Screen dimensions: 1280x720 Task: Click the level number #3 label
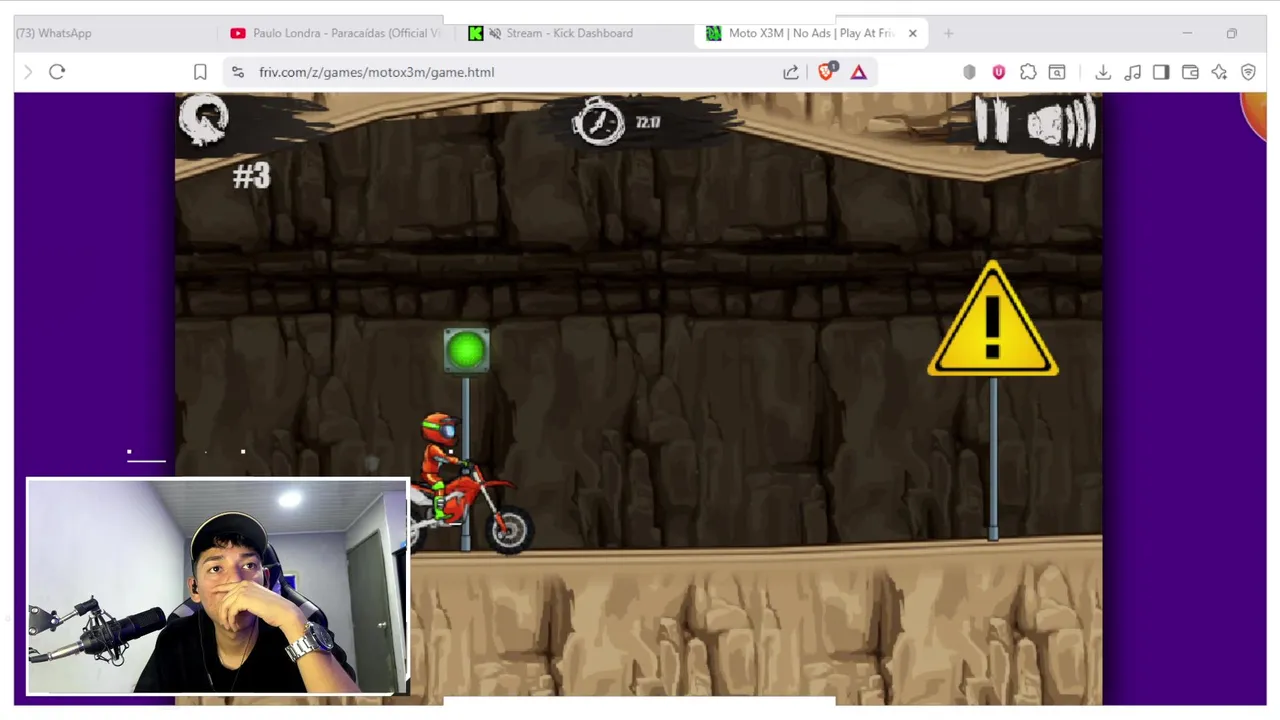251,177
